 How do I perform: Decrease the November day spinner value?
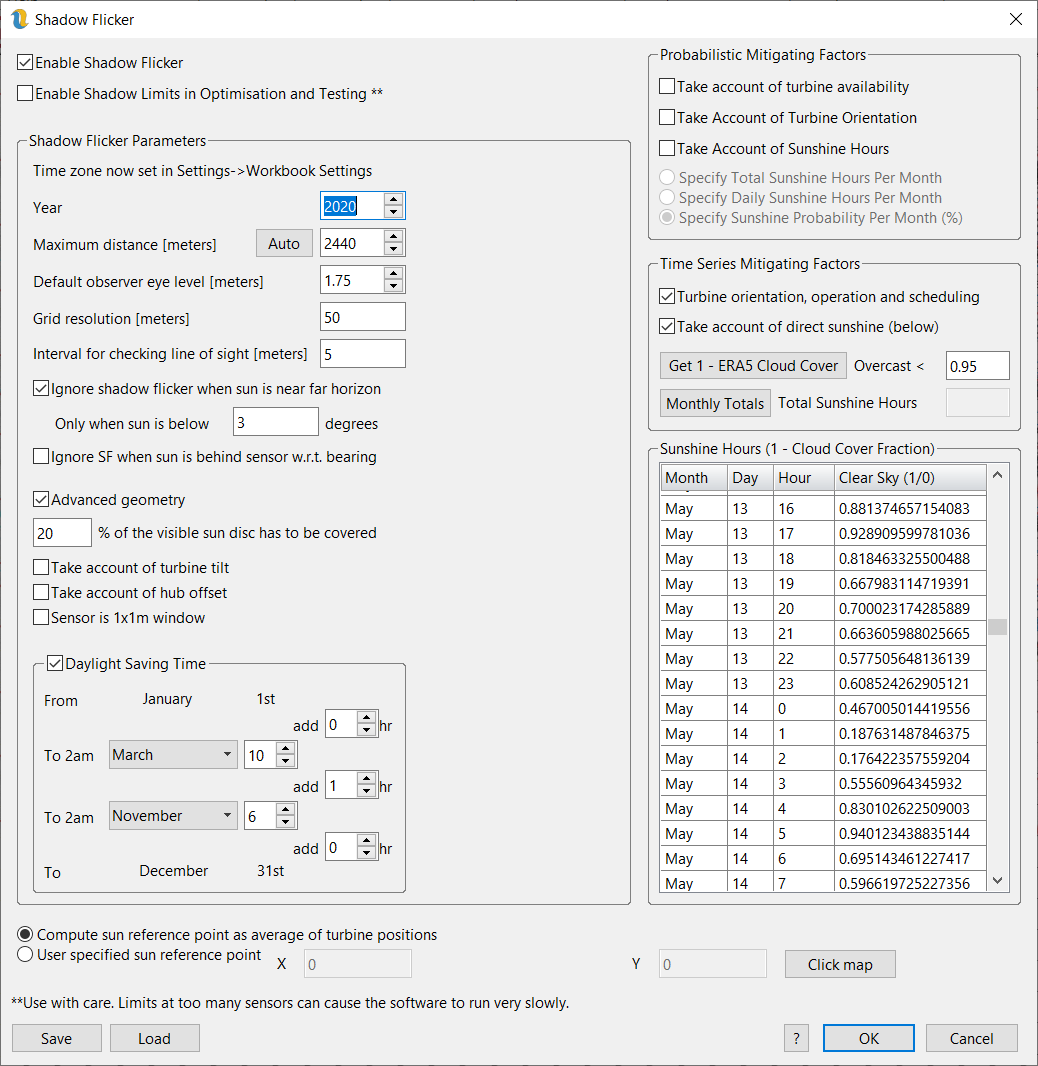coord(286,822)
